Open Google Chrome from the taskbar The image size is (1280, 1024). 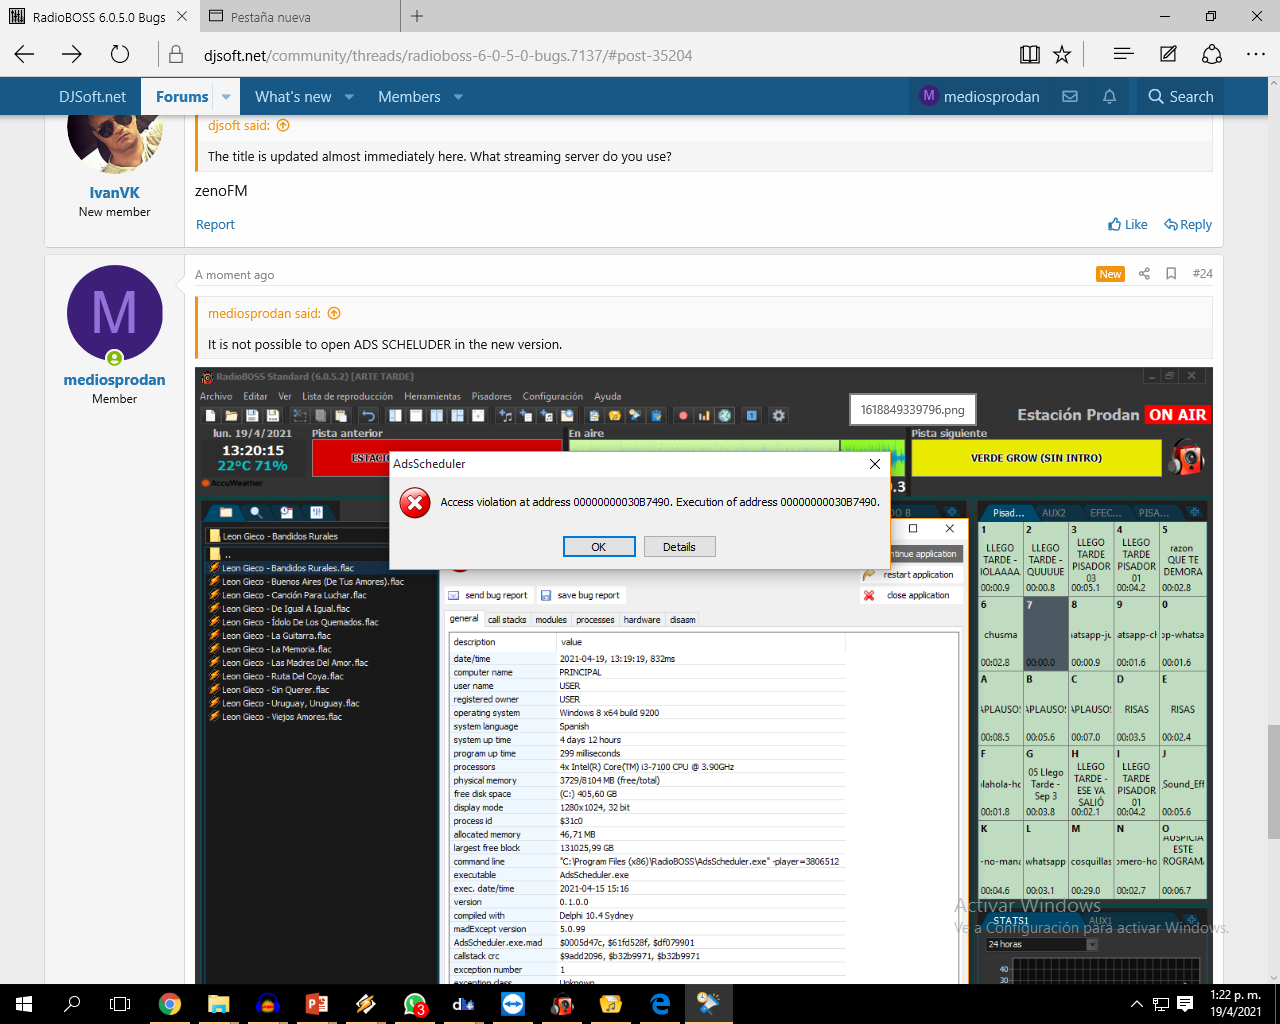tap(170, 1004)
